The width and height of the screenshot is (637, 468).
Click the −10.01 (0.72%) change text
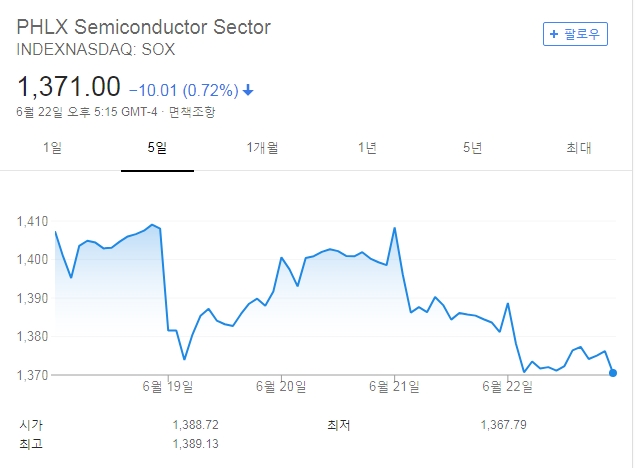[184, 90]
